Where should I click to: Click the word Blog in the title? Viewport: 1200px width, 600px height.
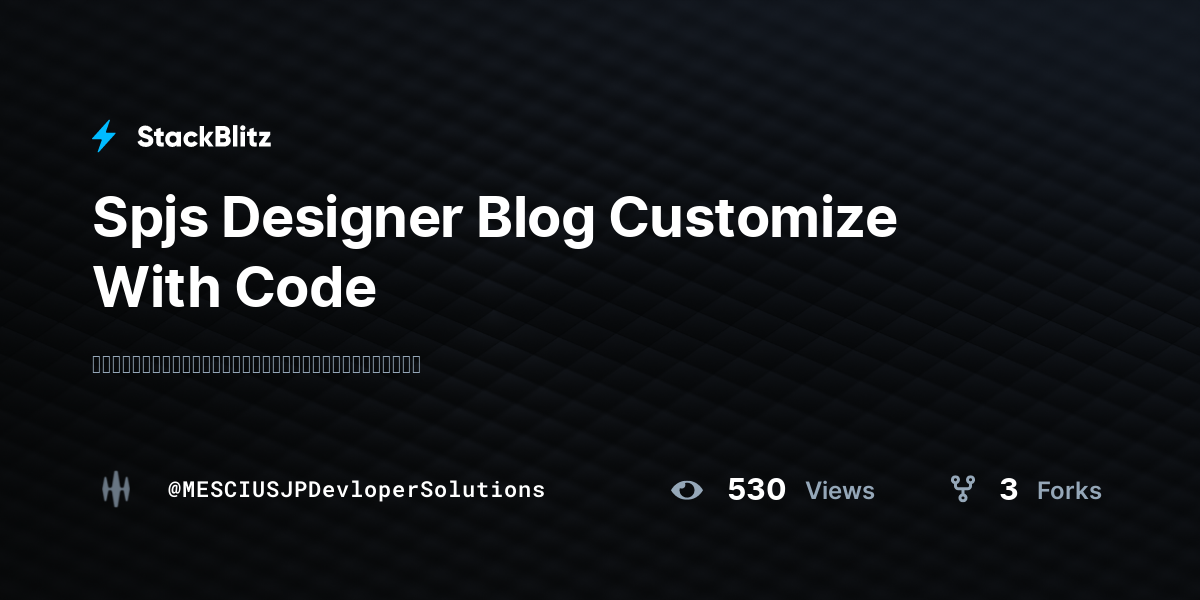[x=536, y=220]
